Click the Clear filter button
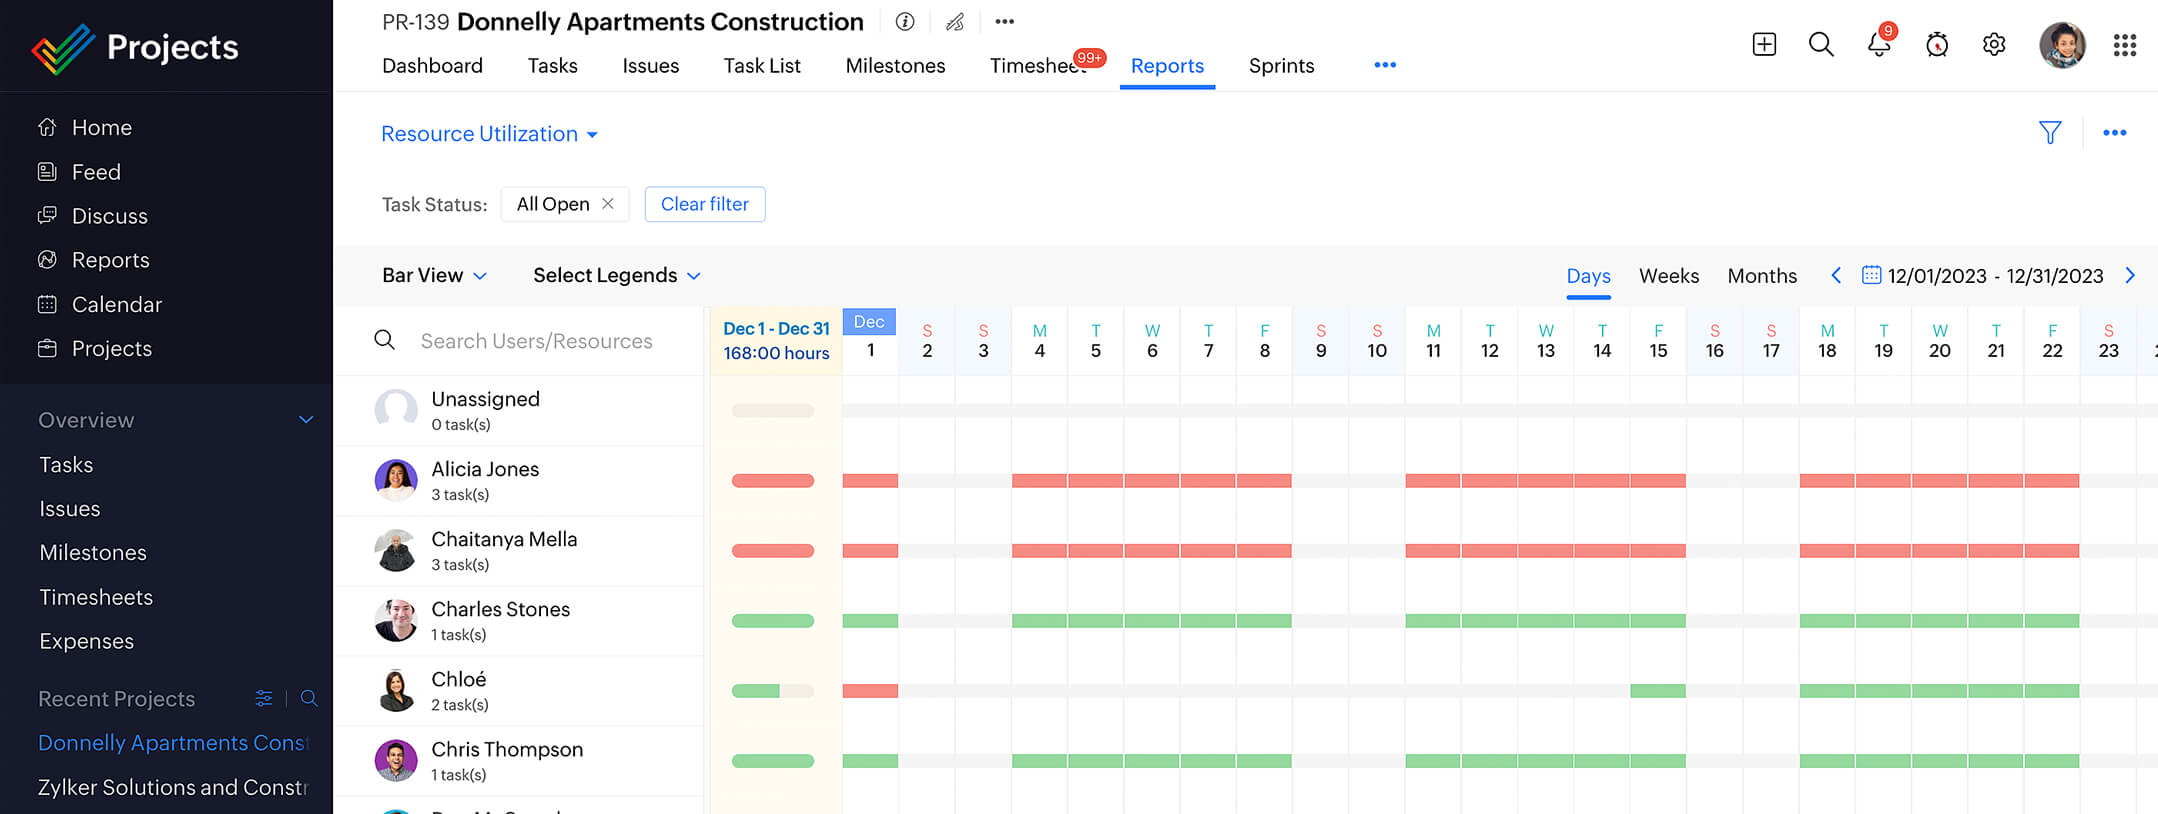This screenshot has width=2158, height=814. coord(704,204)
